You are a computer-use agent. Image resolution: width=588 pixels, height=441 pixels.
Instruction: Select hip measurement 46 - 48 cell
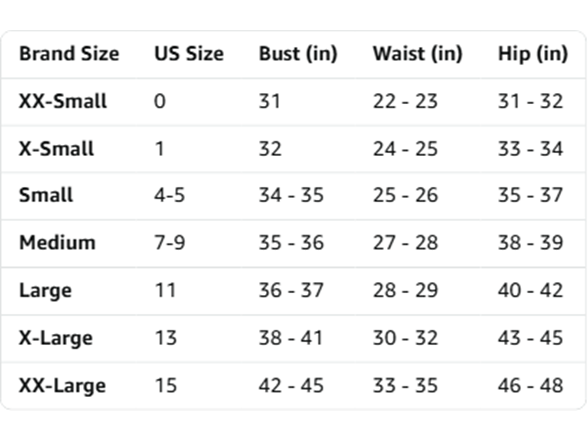pos(531,386)
